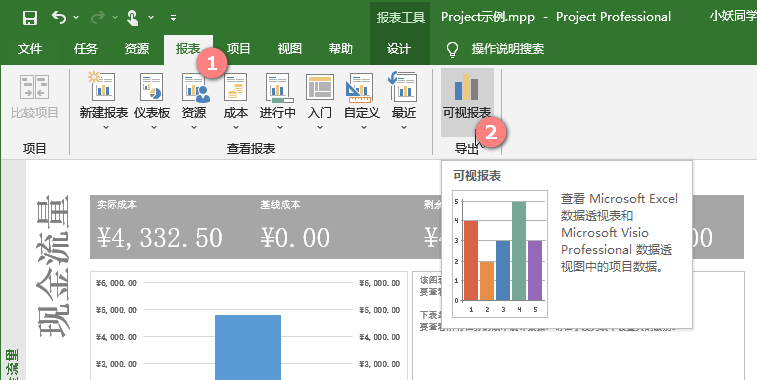Open the 进行中 reports icon
This screenshot has width=757, height=380.
[x=279, y=87]
